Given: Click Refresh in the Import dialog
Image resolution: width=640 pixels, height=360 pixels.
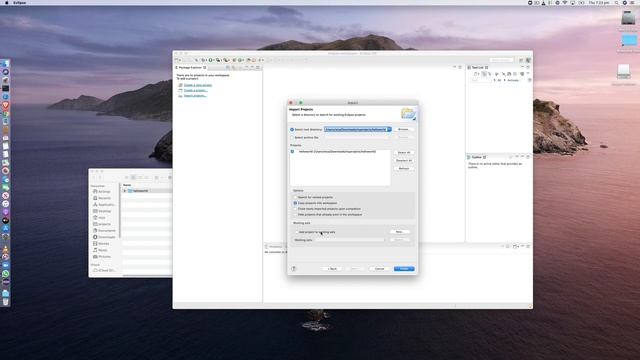Looking at the screenshot, I should [404, 168].
